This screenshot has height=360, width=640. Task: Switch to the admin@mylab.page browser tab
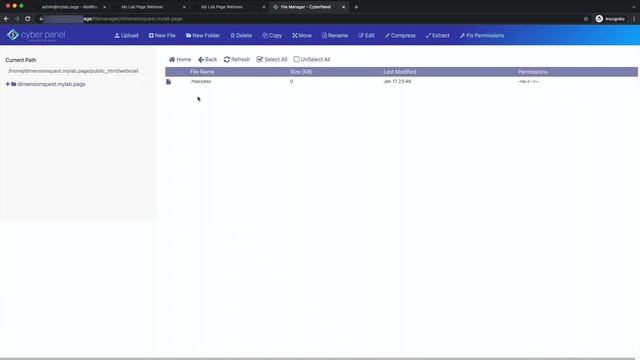tap(69, 7)
